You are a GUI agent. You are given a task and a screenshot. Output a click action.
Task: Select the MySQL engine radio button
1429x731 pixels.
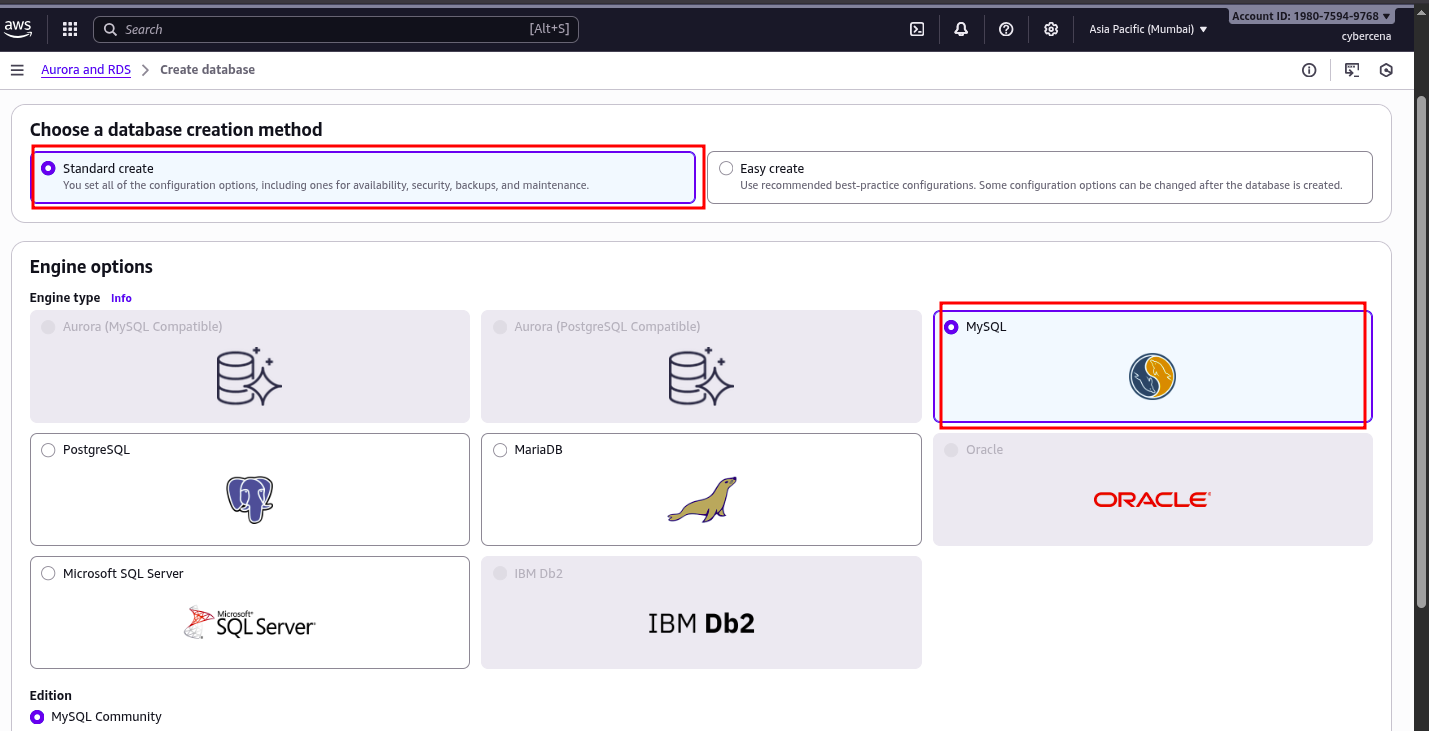951,327
